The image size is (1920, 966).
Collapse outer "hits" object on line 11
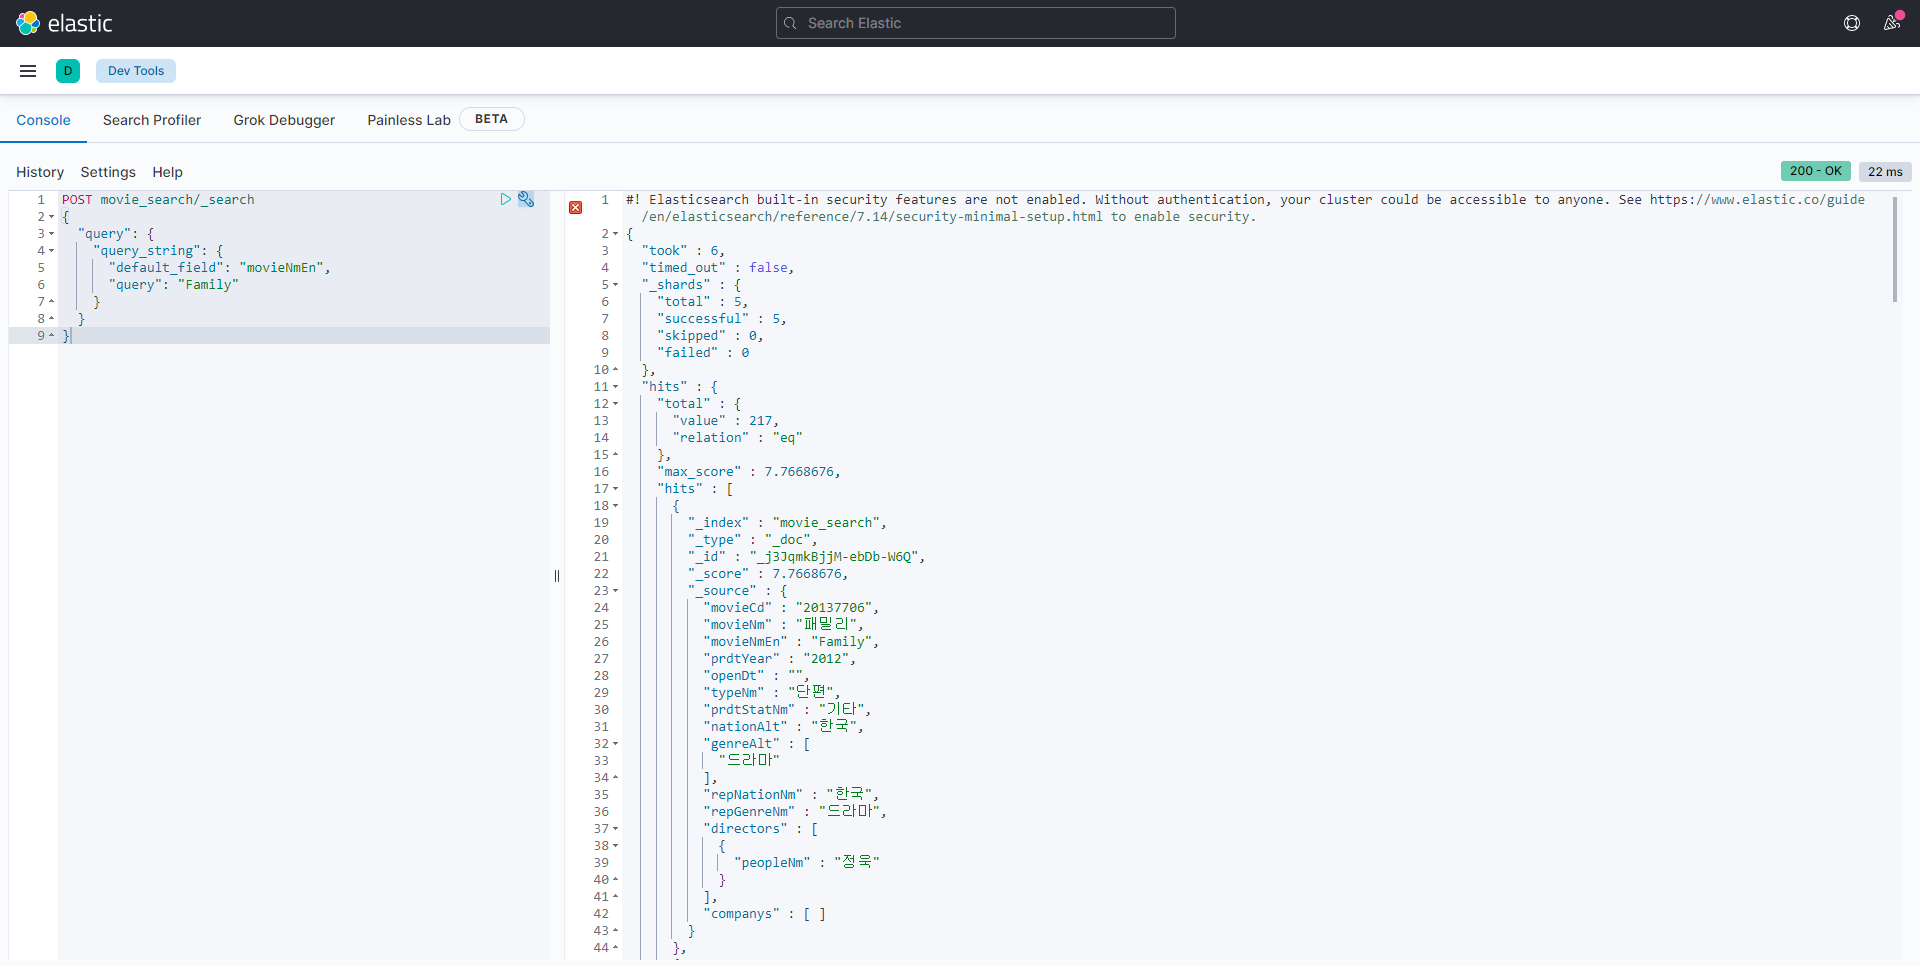coord(616,387)
